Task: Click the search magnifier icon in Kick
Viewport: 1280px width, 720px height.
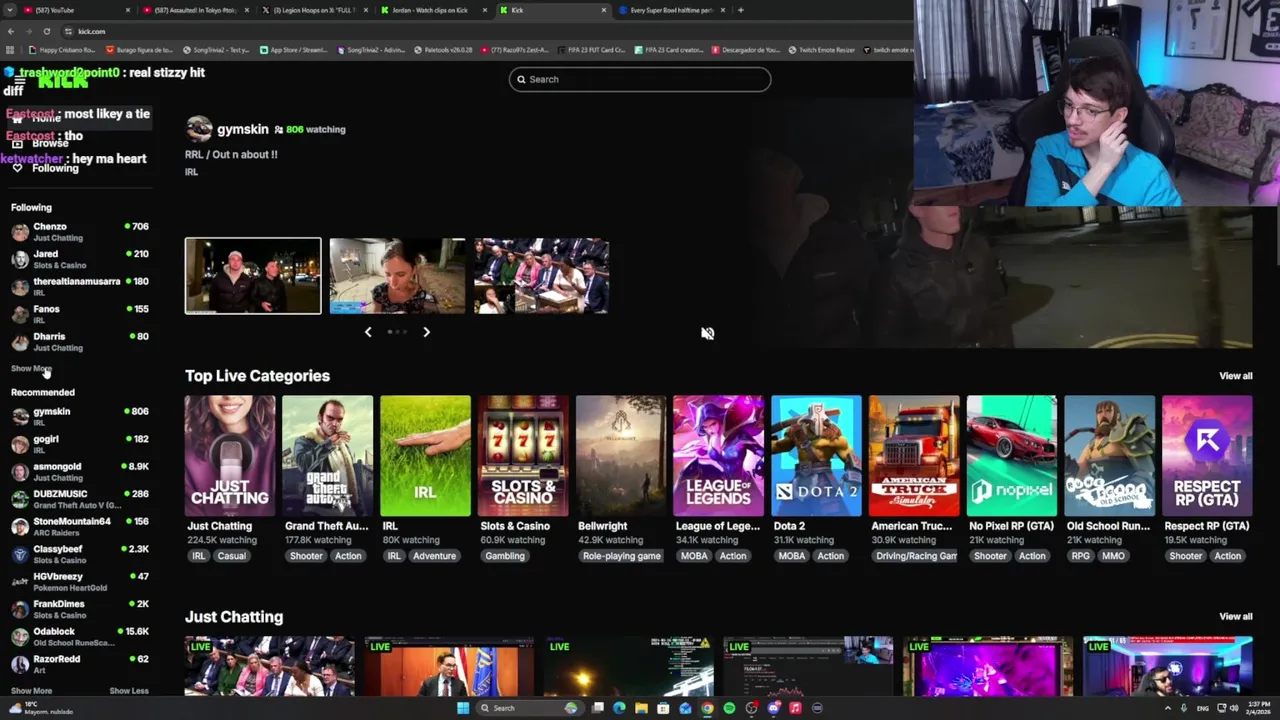Action: pos(521,79)
